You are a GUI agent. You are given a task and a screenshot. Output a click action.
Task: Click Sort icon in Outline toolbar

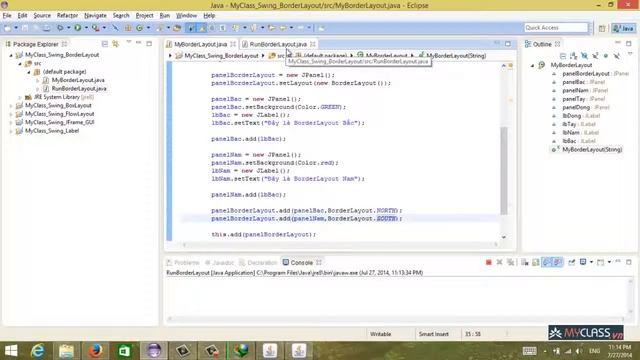573,56
